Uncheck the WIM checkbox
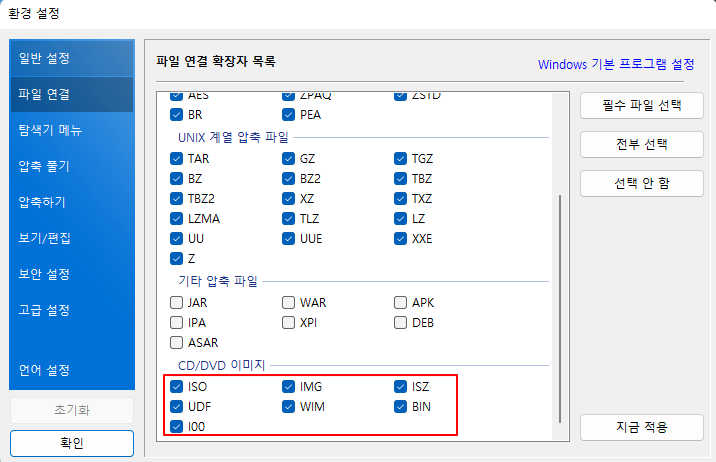 [x=288, y=407]
